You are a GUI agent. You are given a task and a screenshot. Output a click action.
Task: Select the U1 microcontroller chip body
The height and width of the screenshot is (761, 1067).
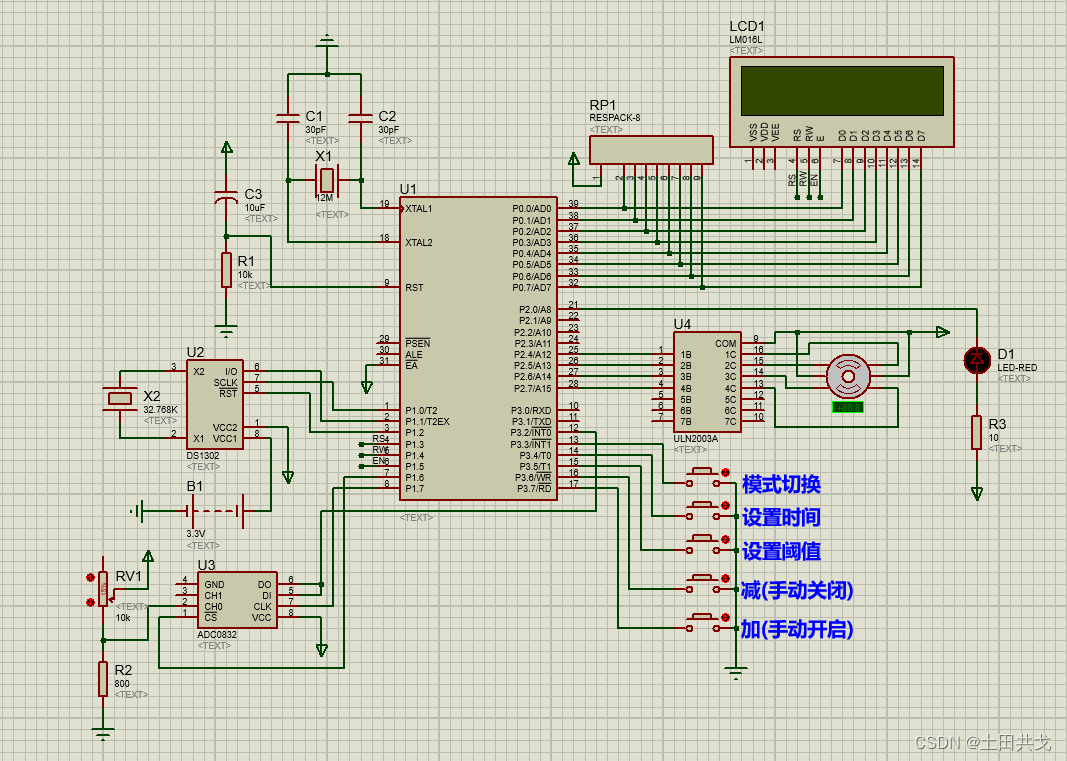coord(478,349)
